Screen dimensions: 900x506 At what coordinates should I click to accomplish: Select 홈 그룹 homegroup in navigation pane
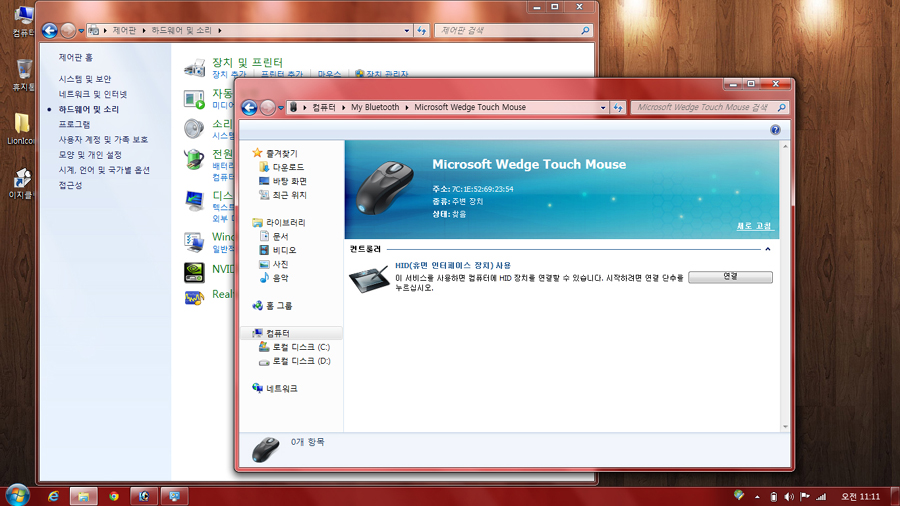[279, 306]
